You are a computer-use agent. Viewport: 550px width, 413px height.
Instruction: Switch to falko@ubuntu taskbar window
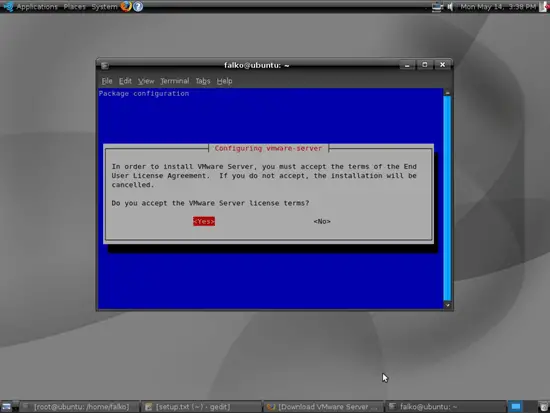tap(446, 407)
